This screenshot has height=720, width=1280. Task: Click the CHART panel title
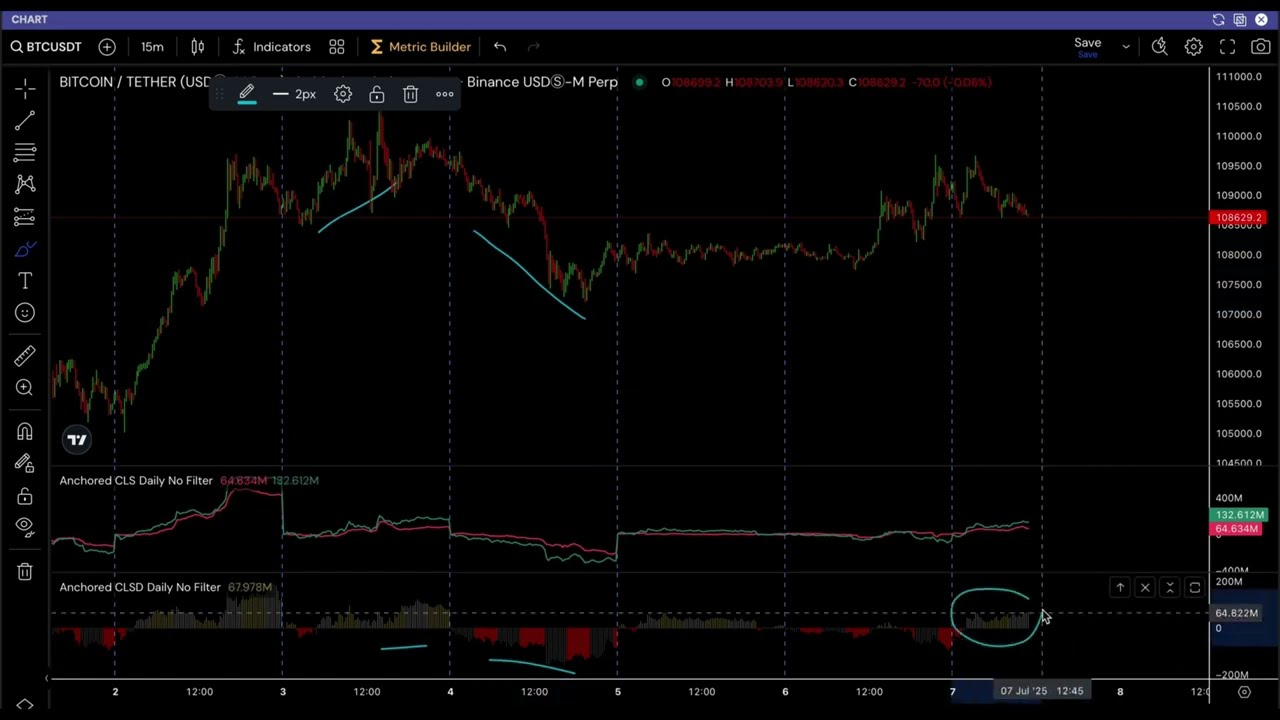(29, 20)
